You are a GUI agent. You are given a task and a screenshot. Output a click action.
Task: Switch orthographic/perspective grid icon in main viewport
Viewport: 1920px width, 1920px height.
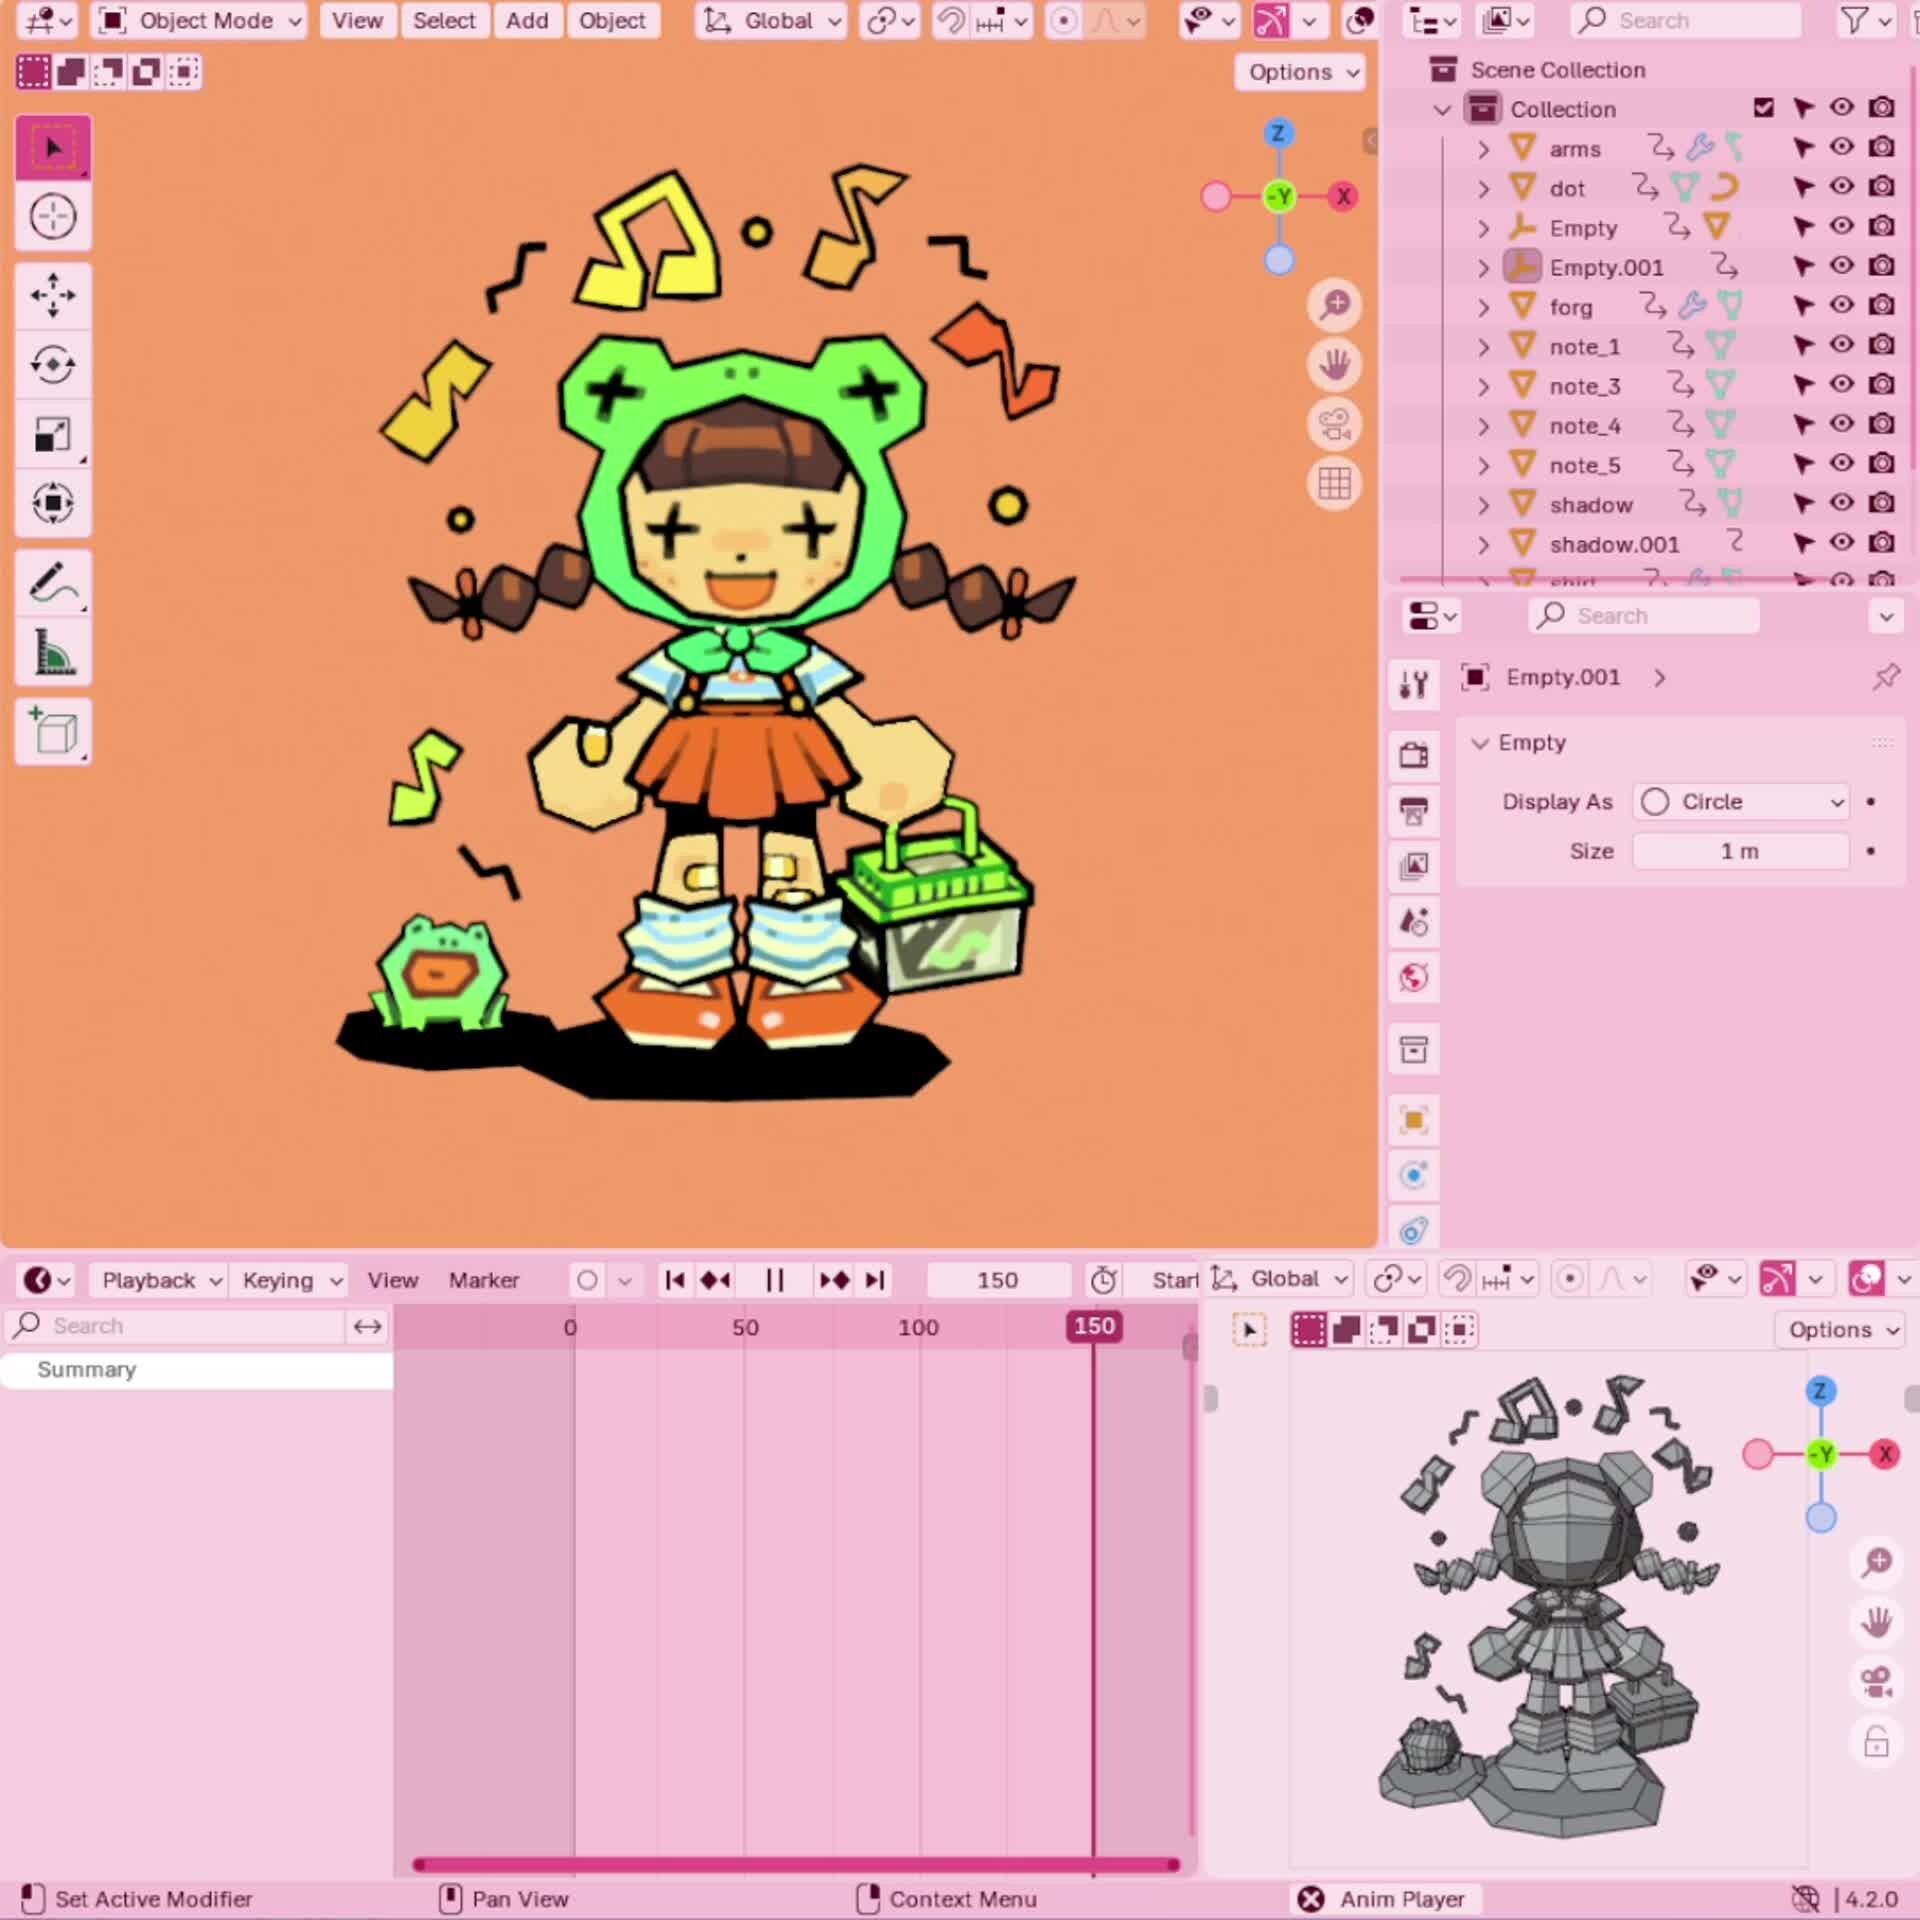point(1334,484)
